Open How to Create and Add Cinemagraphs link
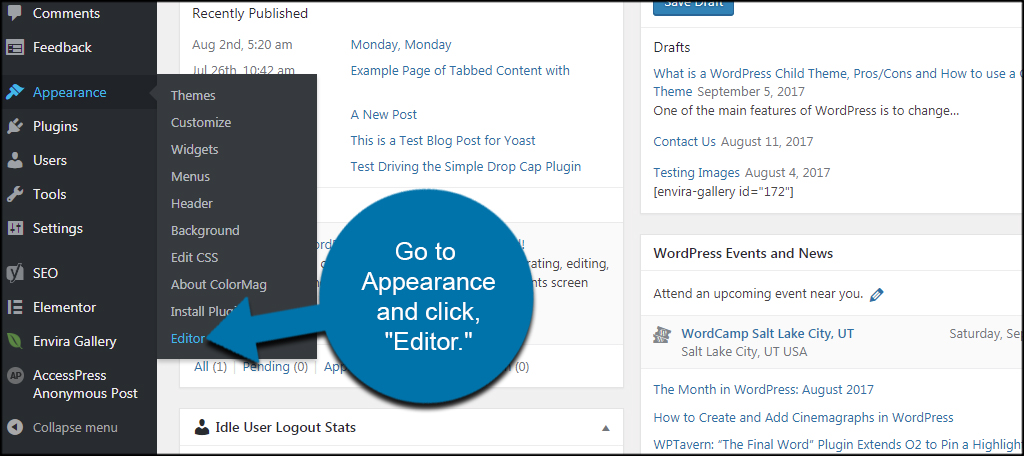 [803, 417]
